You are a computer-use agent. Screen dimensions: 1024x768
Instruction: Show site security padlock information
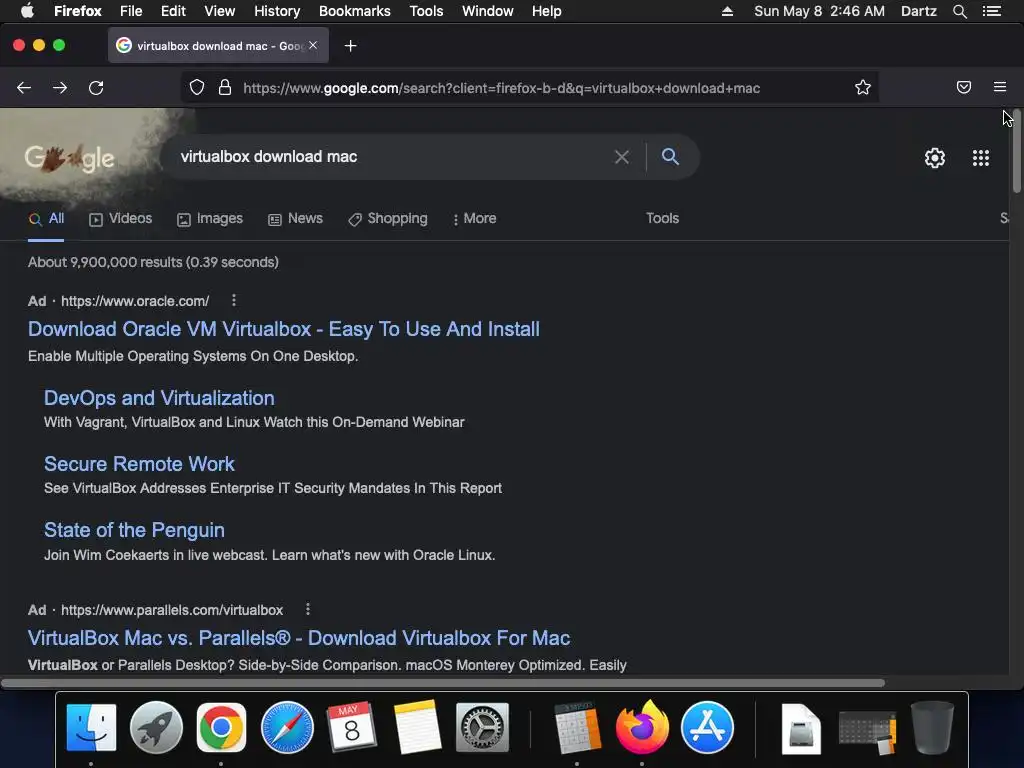(225, 88)
